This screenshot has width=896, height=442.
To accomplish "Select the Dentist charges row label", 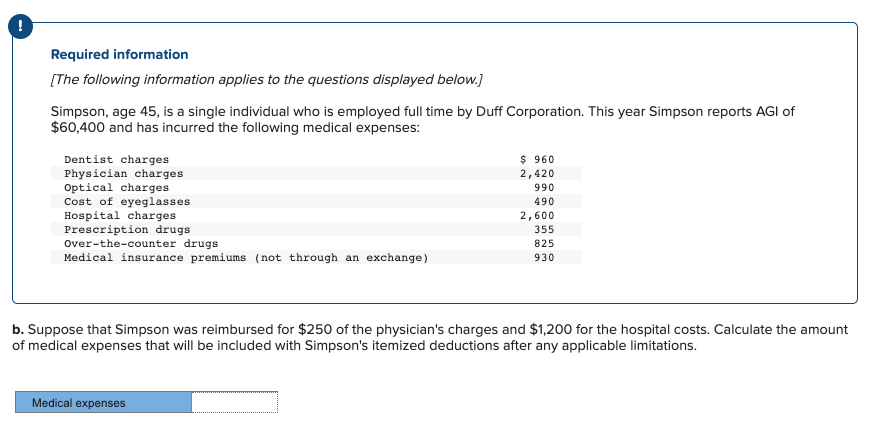I will (x=116, y=160).
